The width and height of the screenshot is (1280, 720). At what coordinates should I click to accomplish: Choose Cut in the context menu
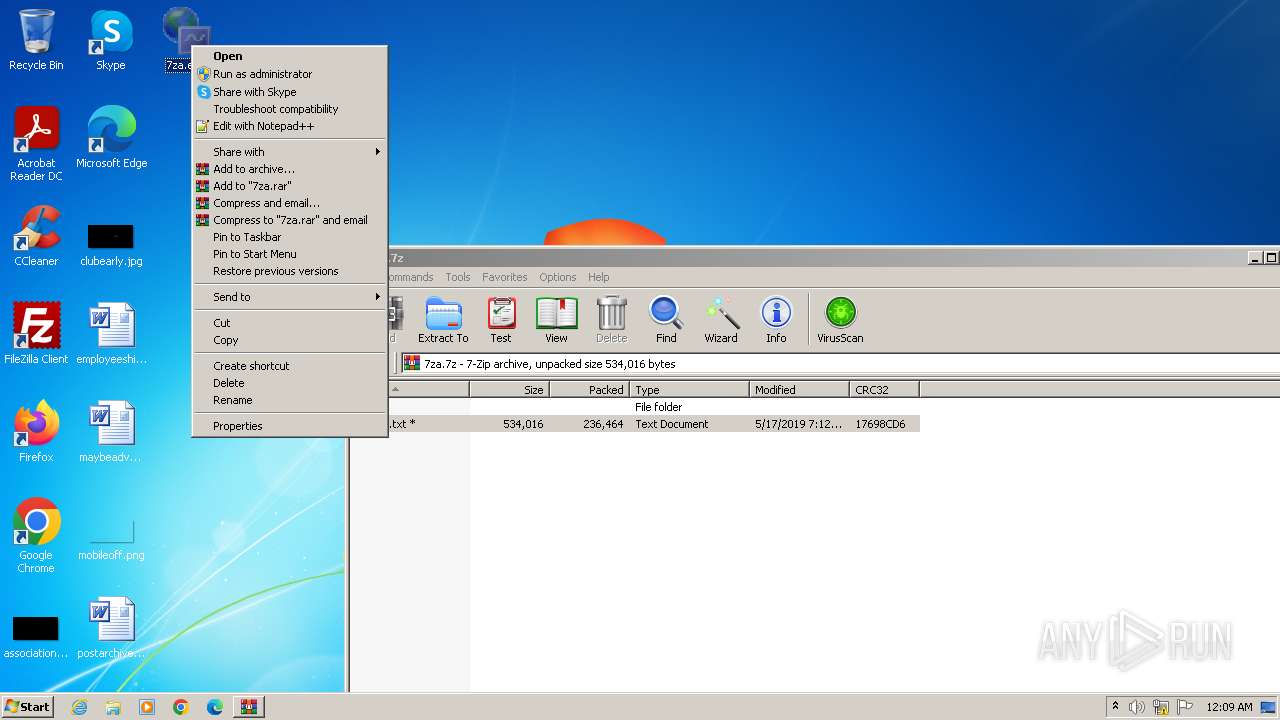pyautogui.click(x=289, y=323)
